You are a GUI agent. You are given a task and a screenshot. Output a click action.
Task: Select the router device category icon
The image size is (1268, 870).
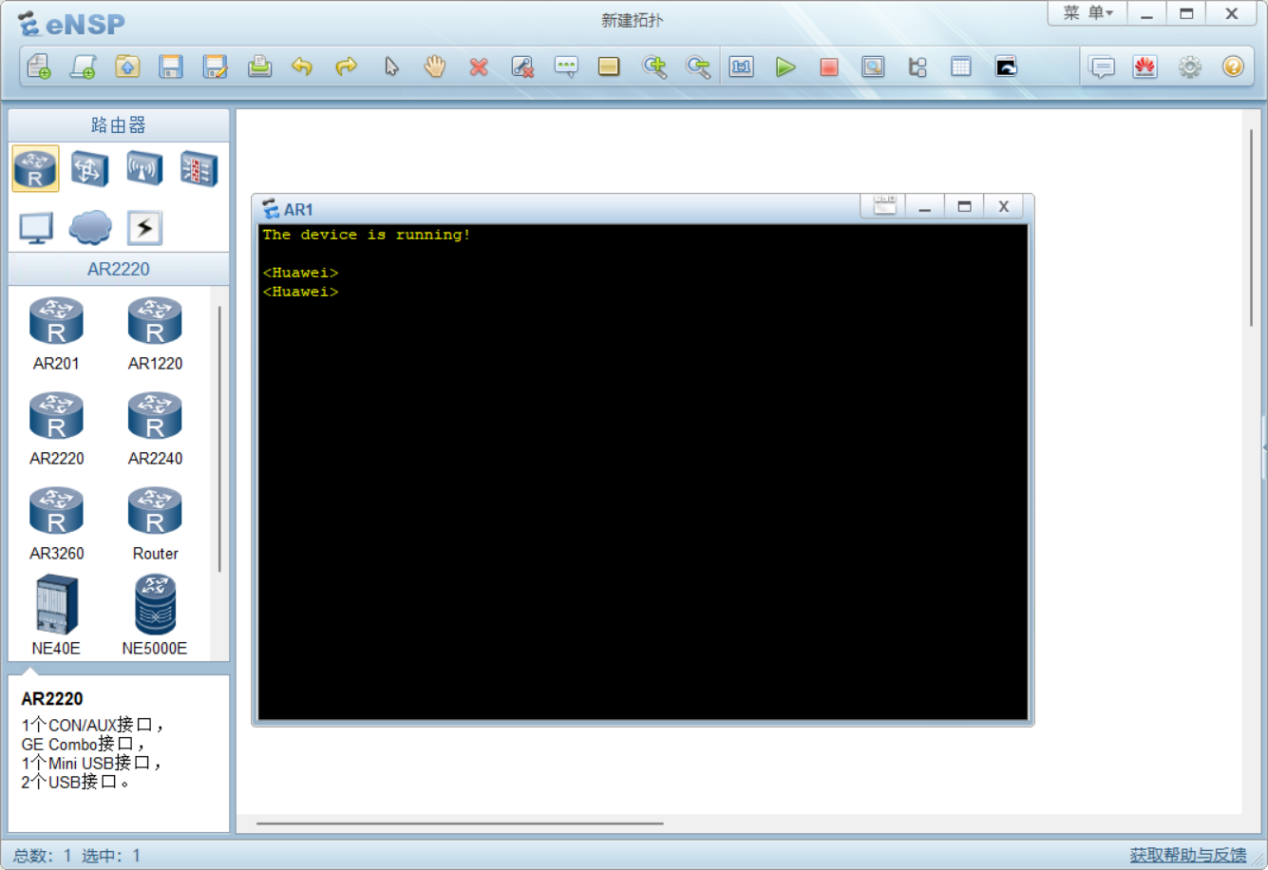tap(36, 168)
